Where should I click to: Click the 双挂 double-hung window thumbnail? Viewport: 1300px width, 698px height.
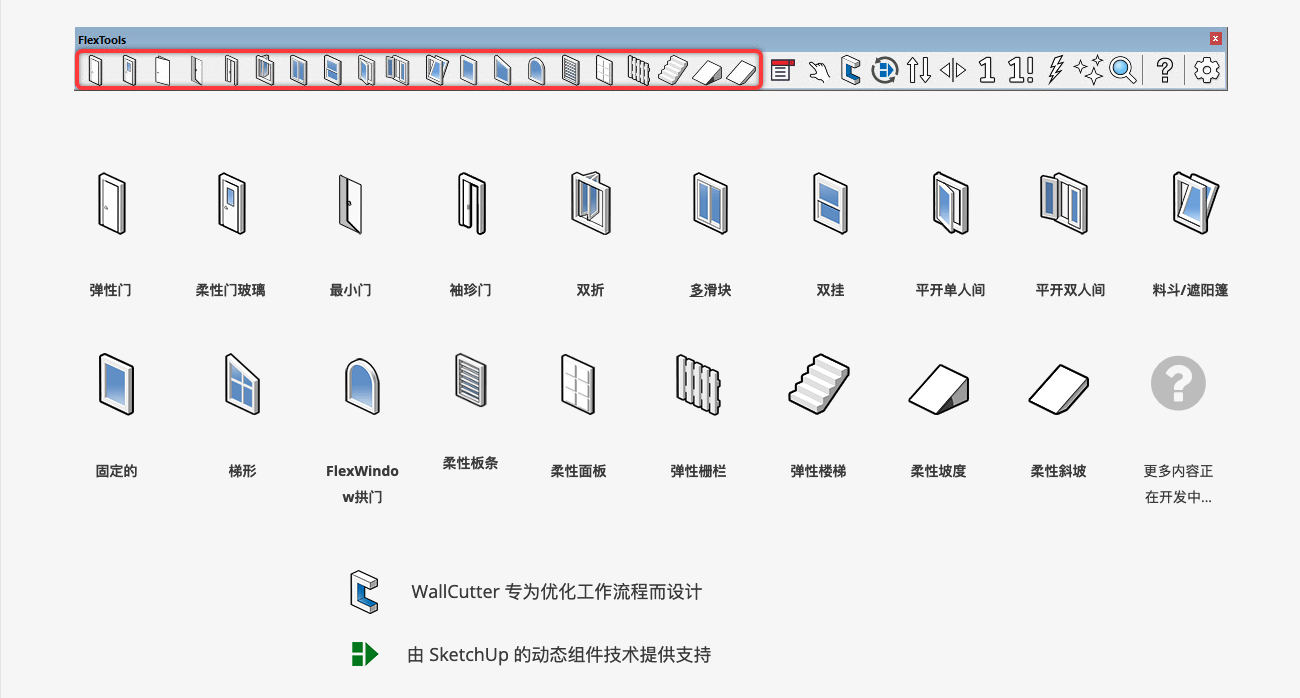(829, 204)
